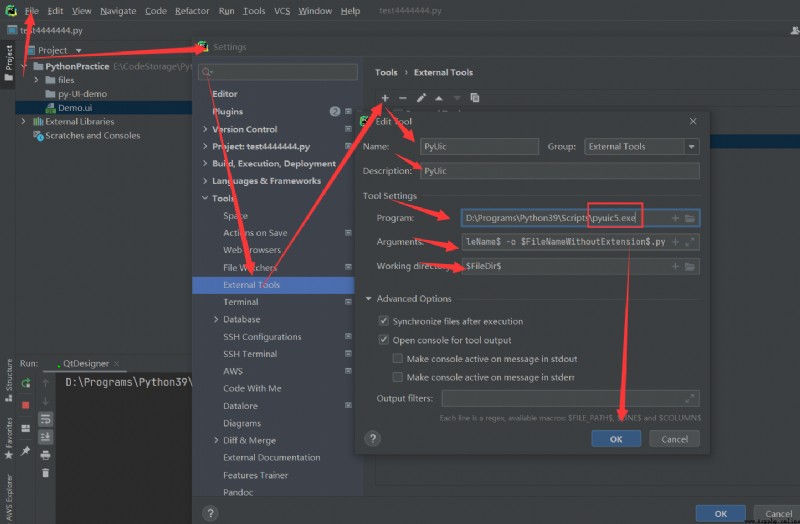Open Favorites tool window sidebar

(x=9, y=439)
